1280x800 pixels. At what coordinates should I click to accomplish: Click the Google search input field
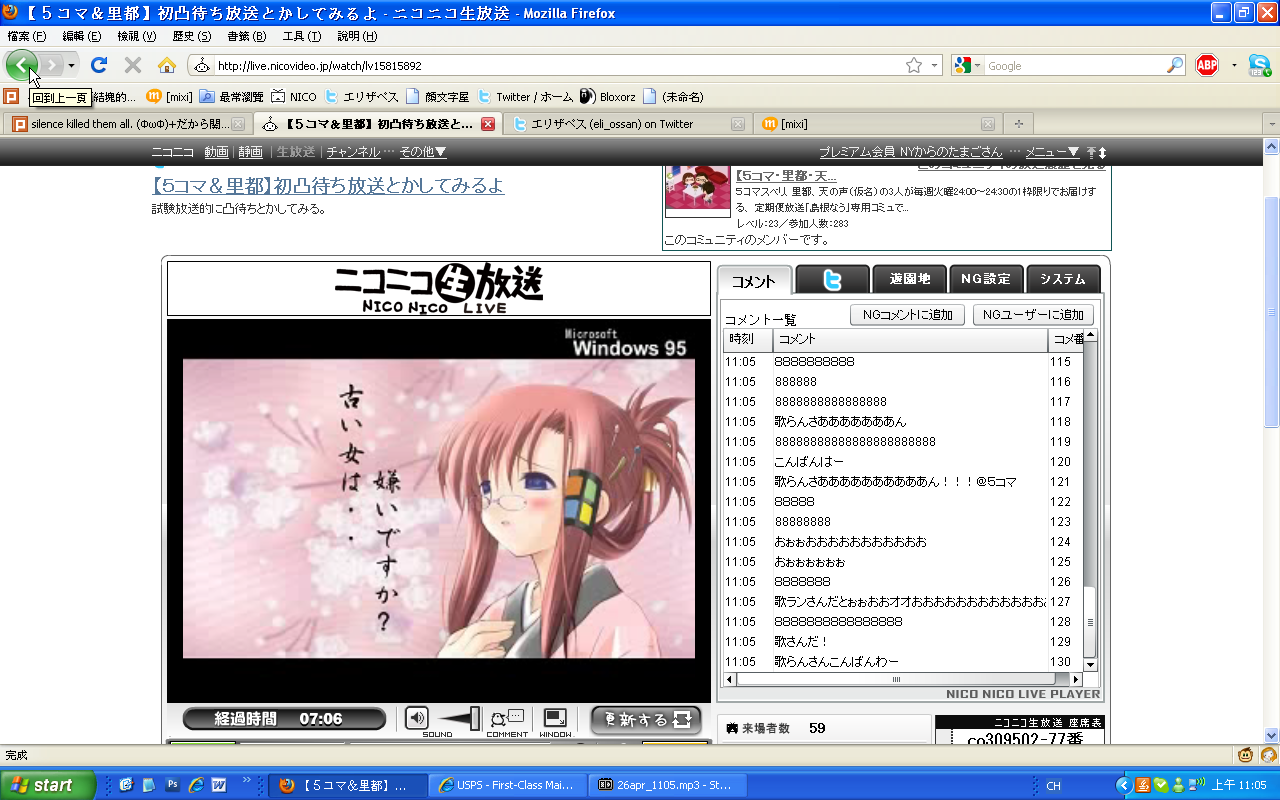pos(1075,66)
